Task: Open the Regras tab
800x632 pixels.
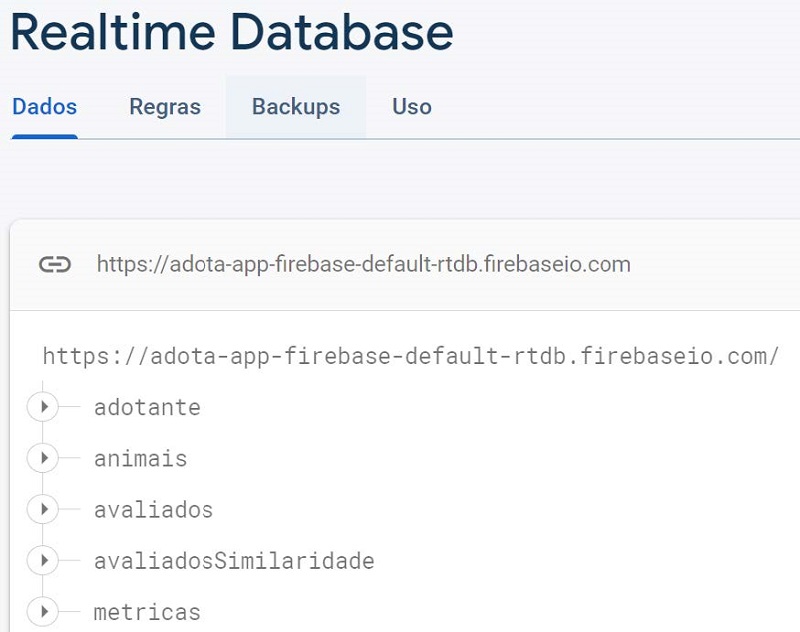Action: pos(165,107)
